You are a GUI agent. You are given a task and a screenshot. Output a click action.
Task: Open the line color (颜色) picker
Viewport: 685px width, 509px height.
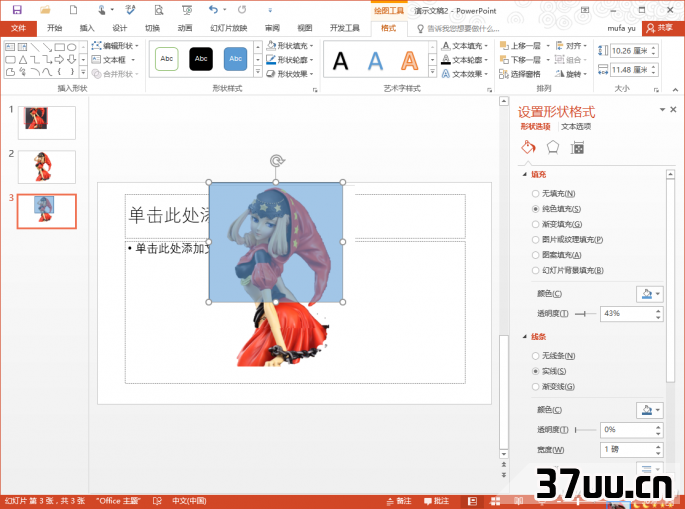pyautogui.click(x=650, y=410)
